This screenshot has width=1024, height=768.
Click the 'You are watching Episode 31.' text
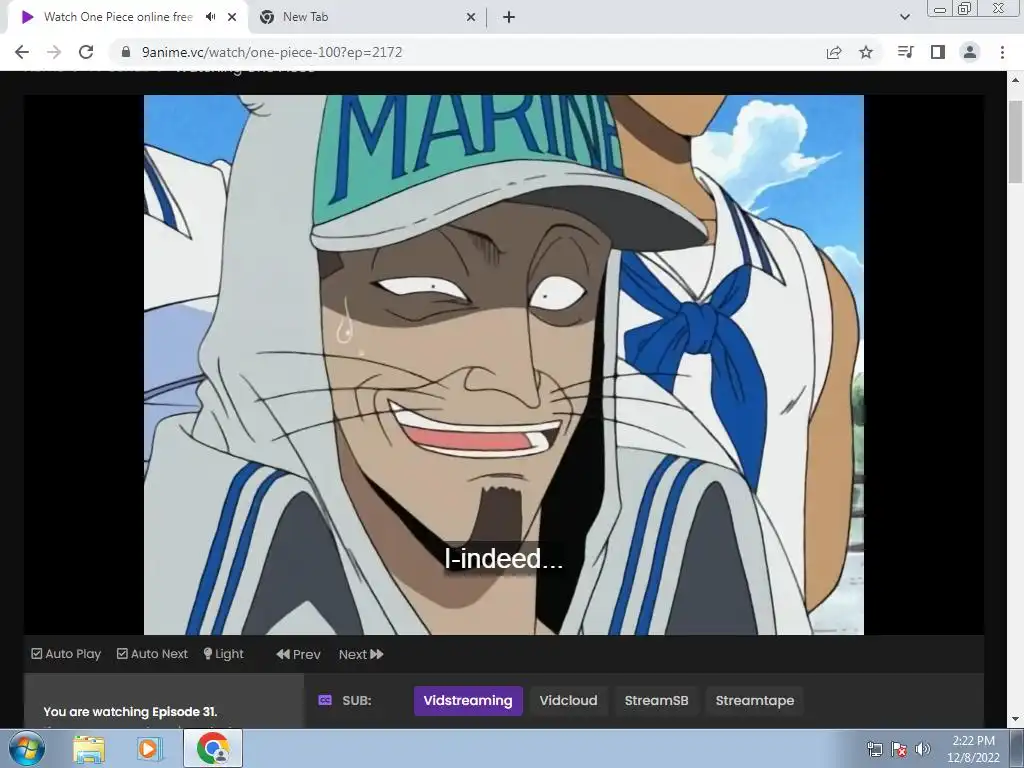[131, 711]
